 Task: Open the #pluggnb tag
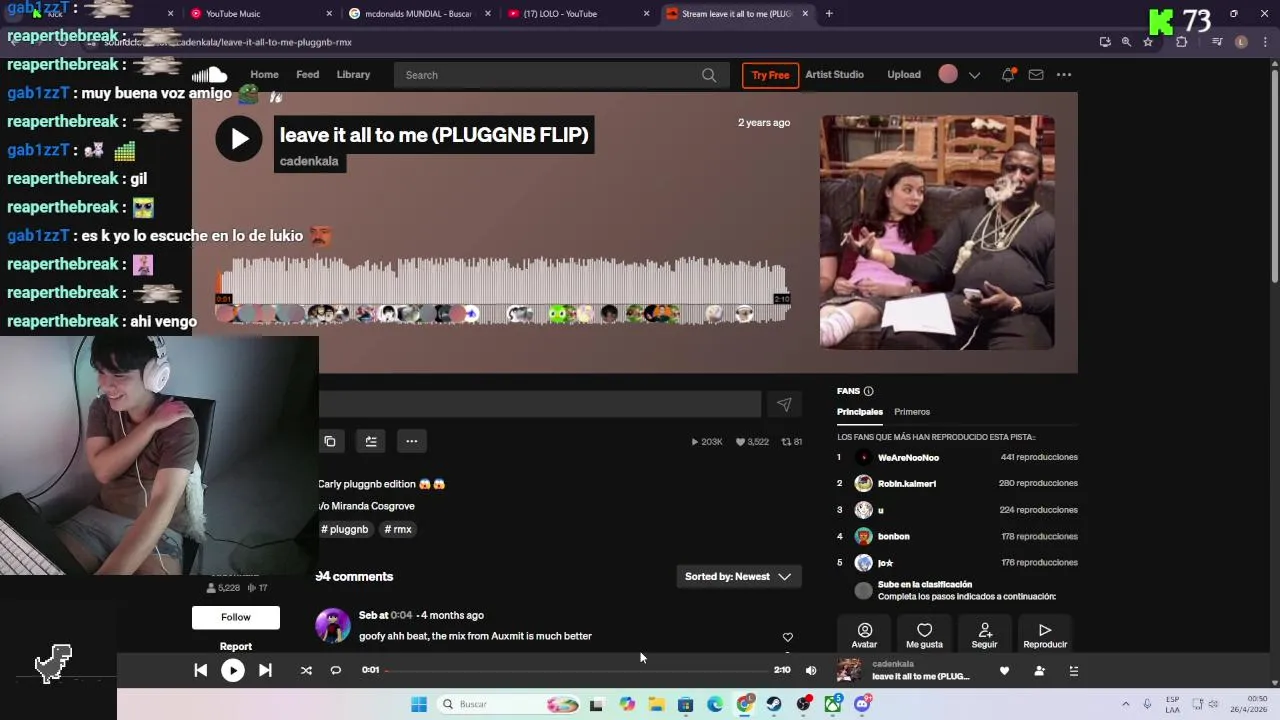pyautogui.click(x=345, y=529)
